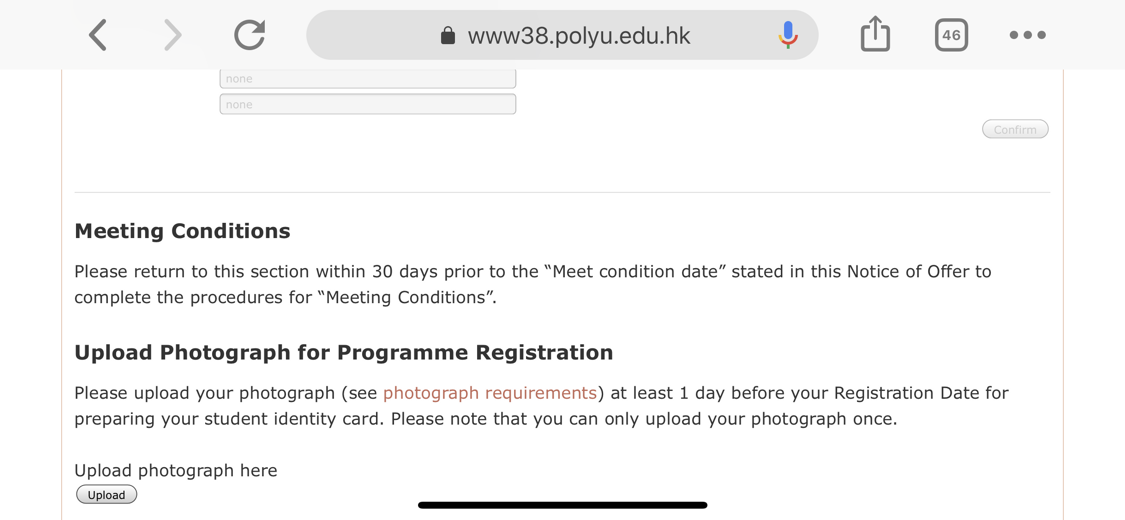
Task: Tap the 'Meet condition date' instruction paragraph
Action: 533,284
